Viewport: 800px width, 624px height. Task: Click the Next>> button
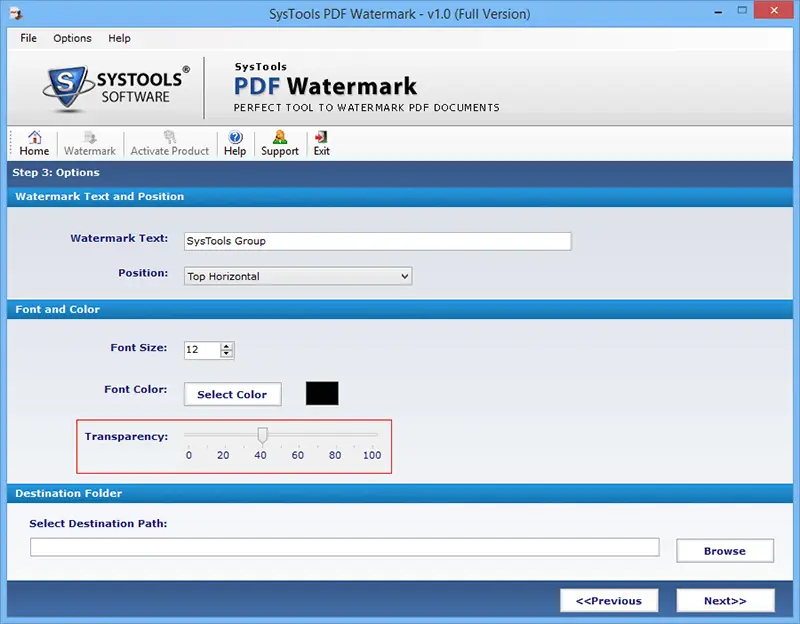coord(725,601)
